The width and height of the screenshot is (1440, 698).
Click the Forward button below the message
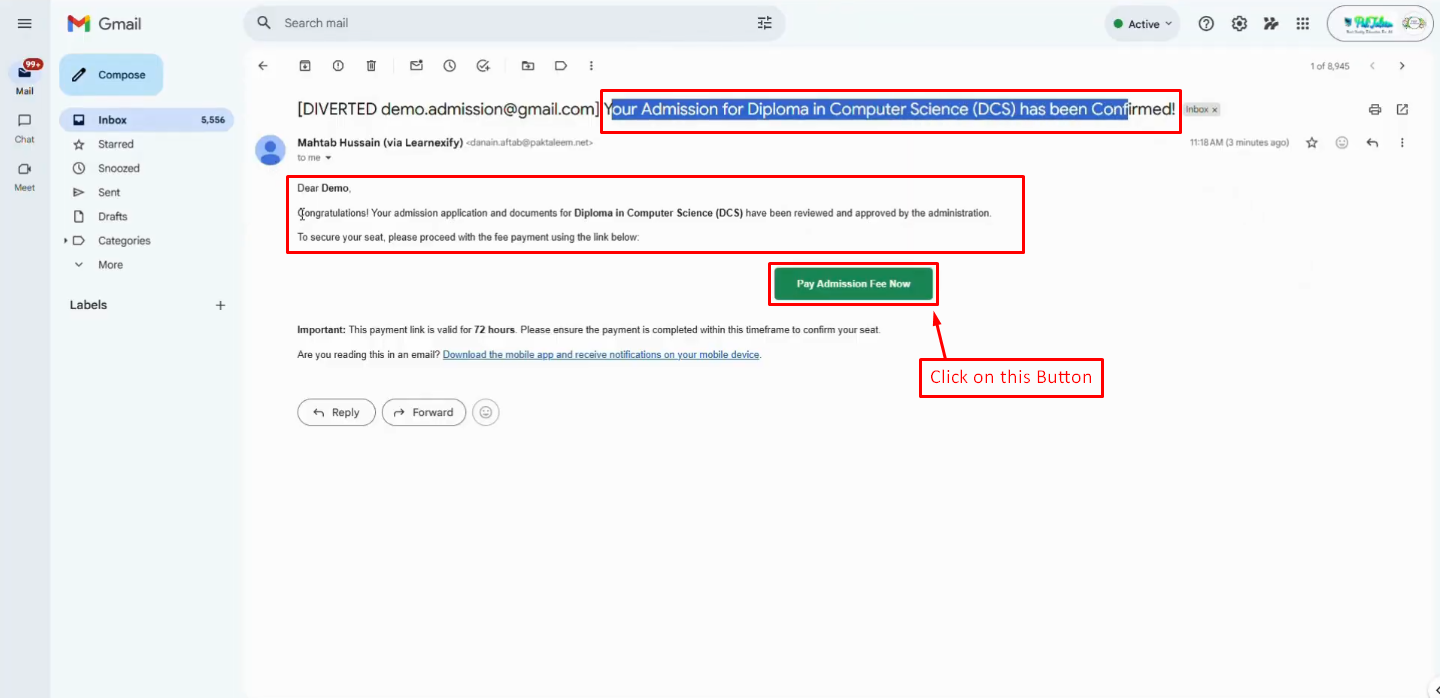pyautogui.click(x=424, y=412)
